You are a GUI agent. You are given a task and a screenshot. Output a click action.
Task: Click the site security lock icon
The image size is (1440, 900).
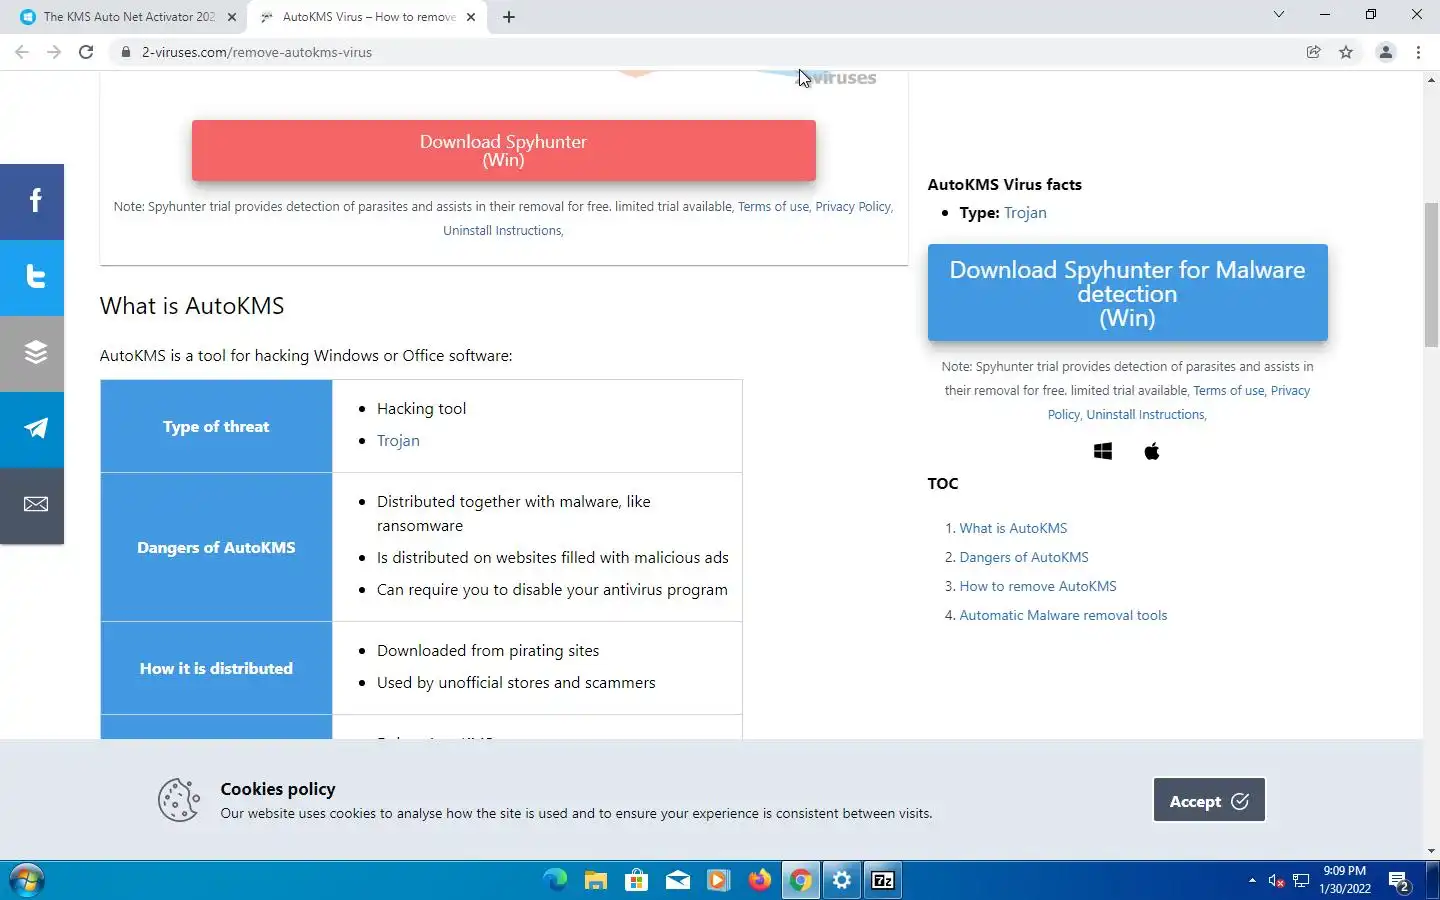coord(126,52)
